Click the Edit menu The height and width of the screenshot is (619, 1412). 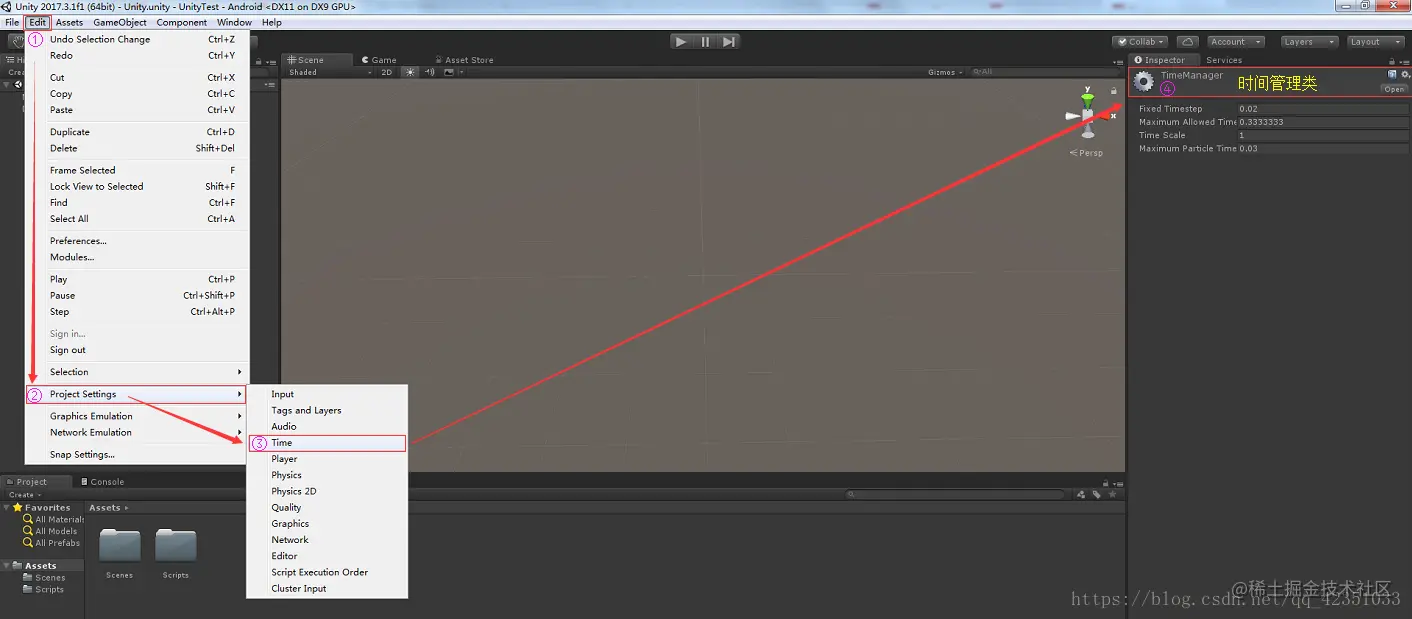coord(37,22)
